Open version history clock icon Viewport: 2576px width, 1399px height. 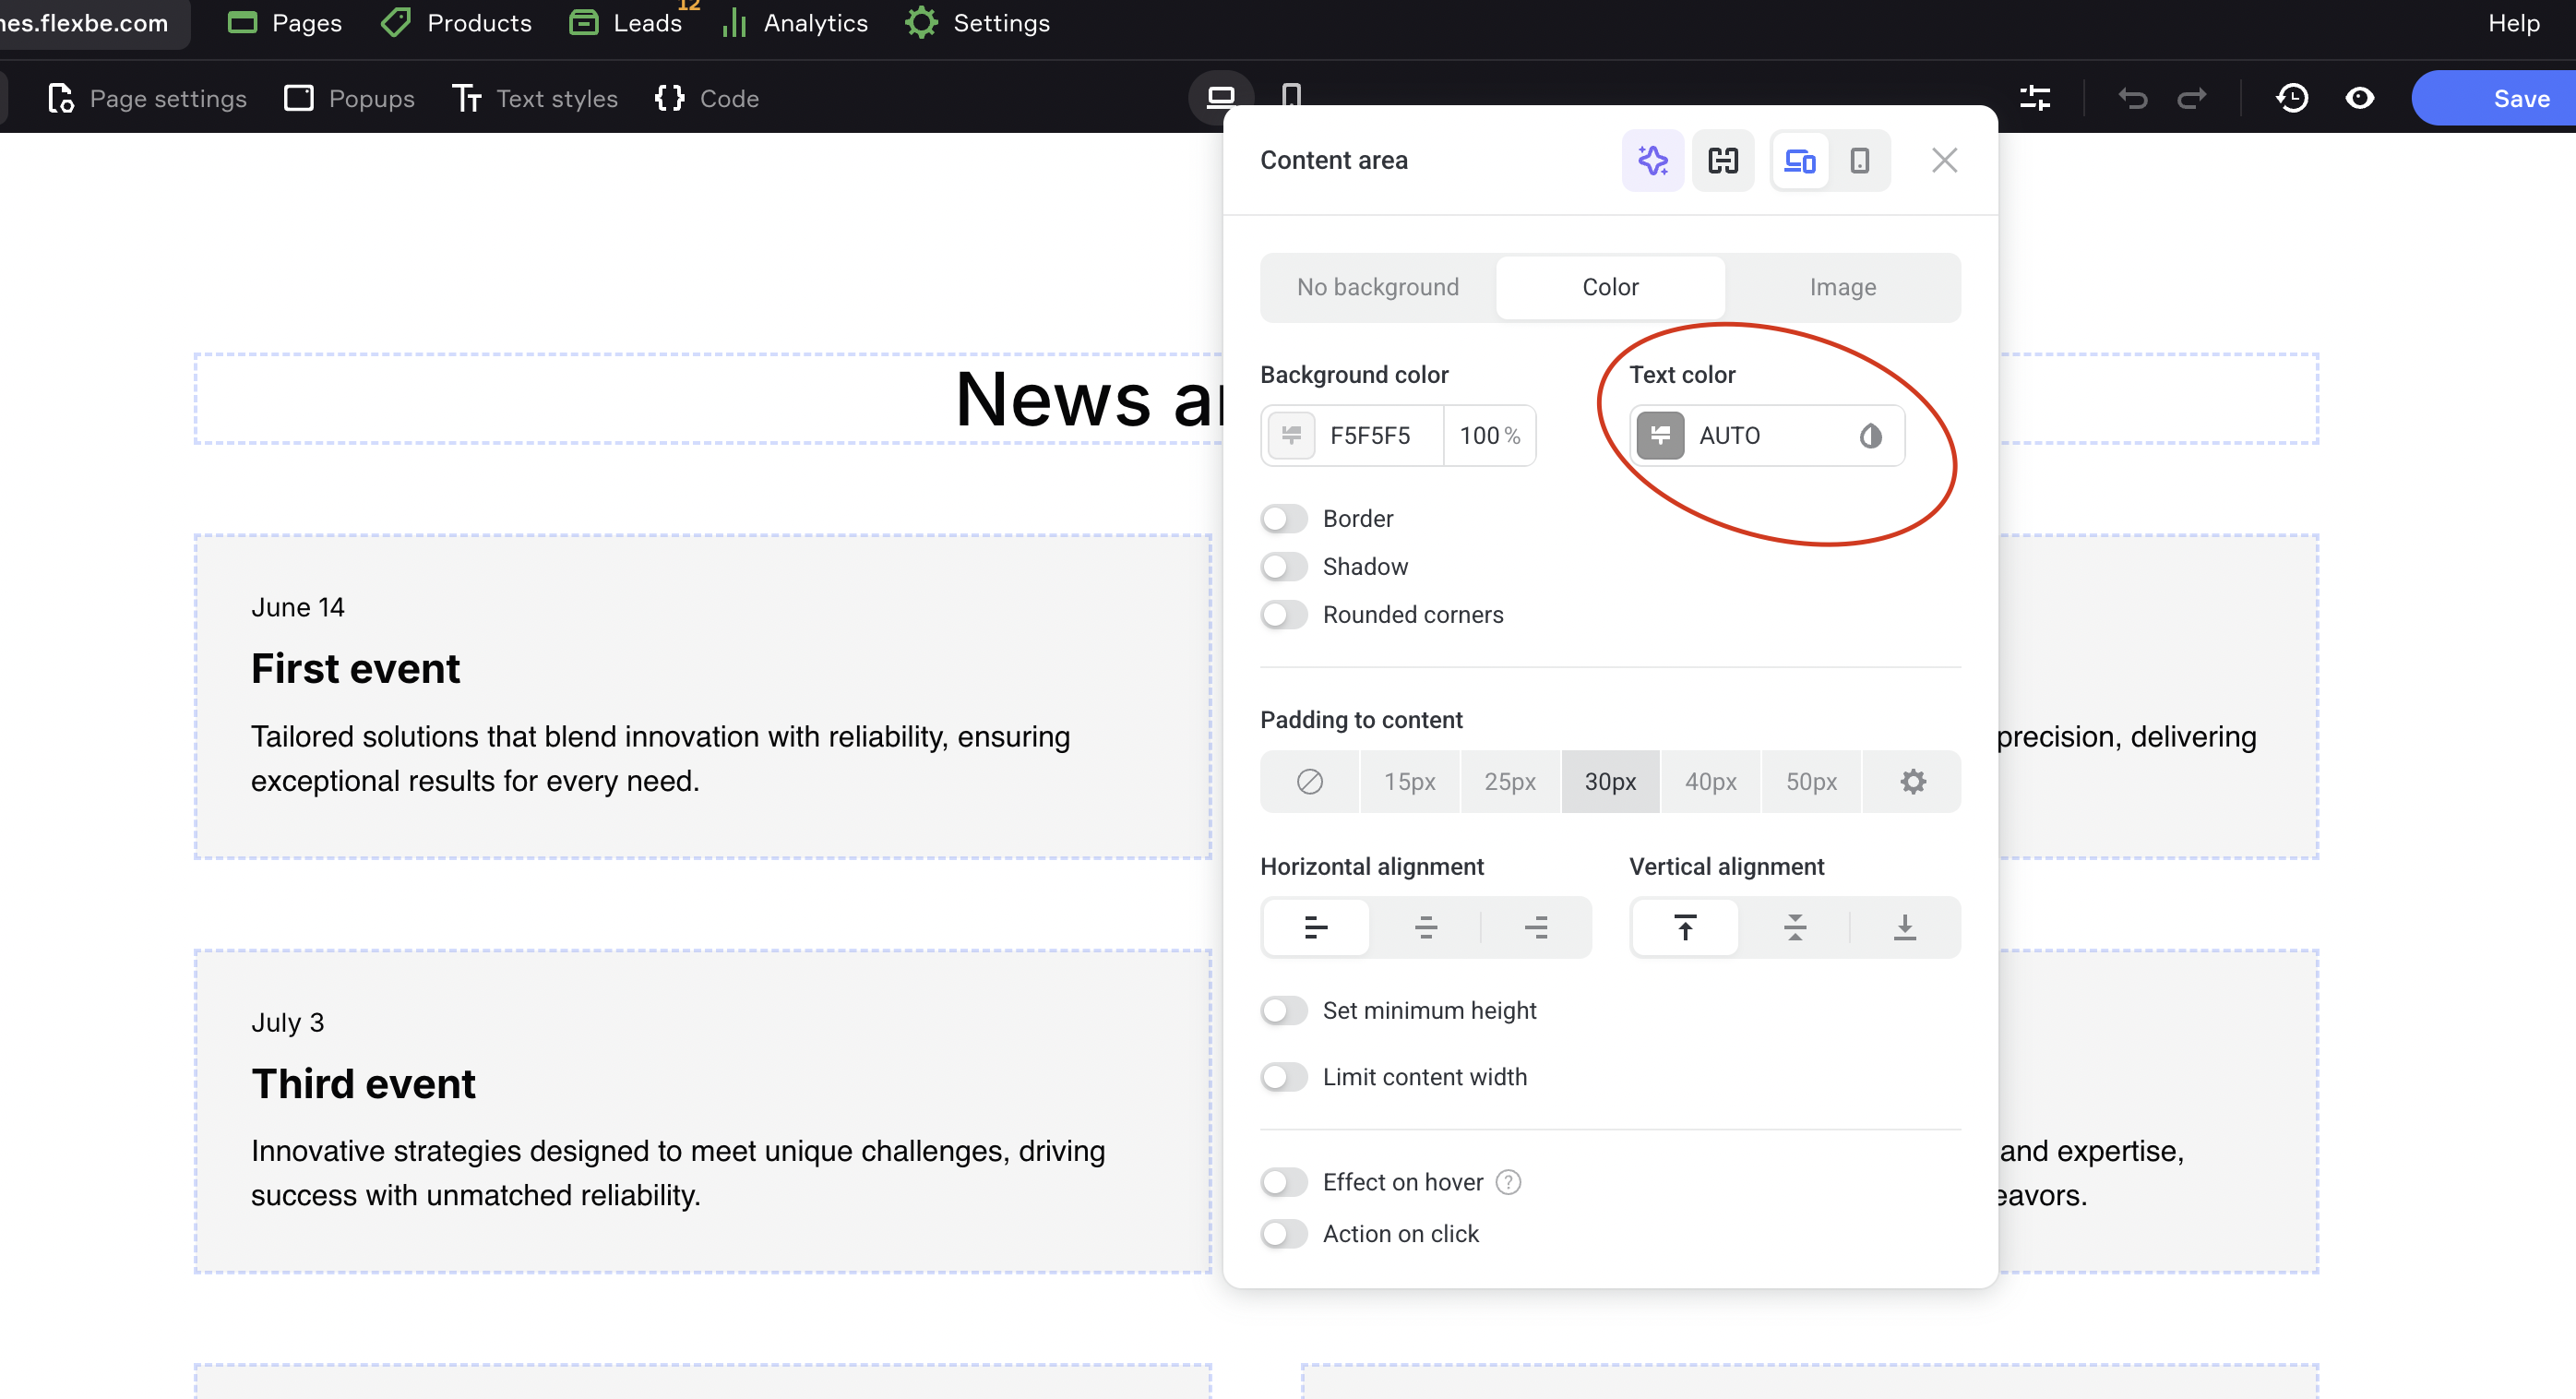[2291, 98]
